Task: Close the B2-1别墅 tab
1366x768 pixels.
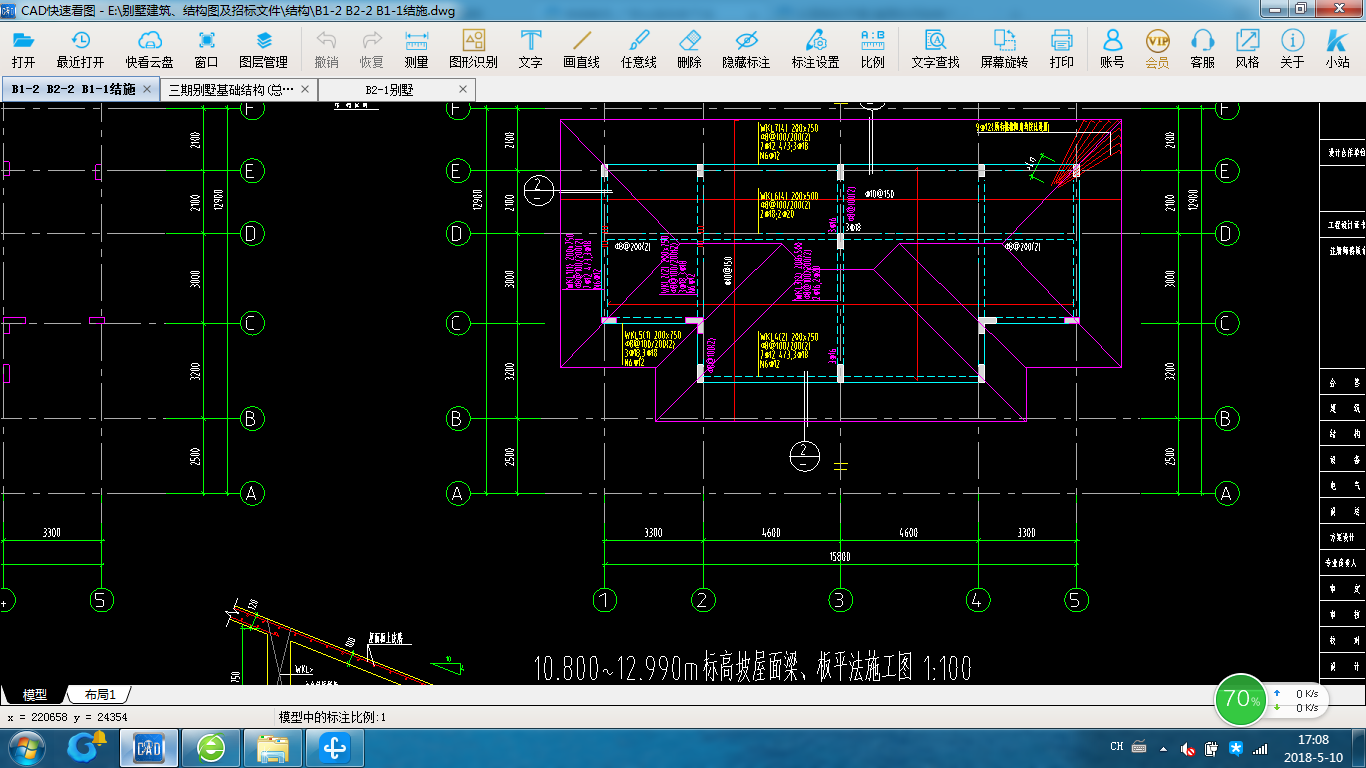Action: pyautogui.click(x=463, y=89)
